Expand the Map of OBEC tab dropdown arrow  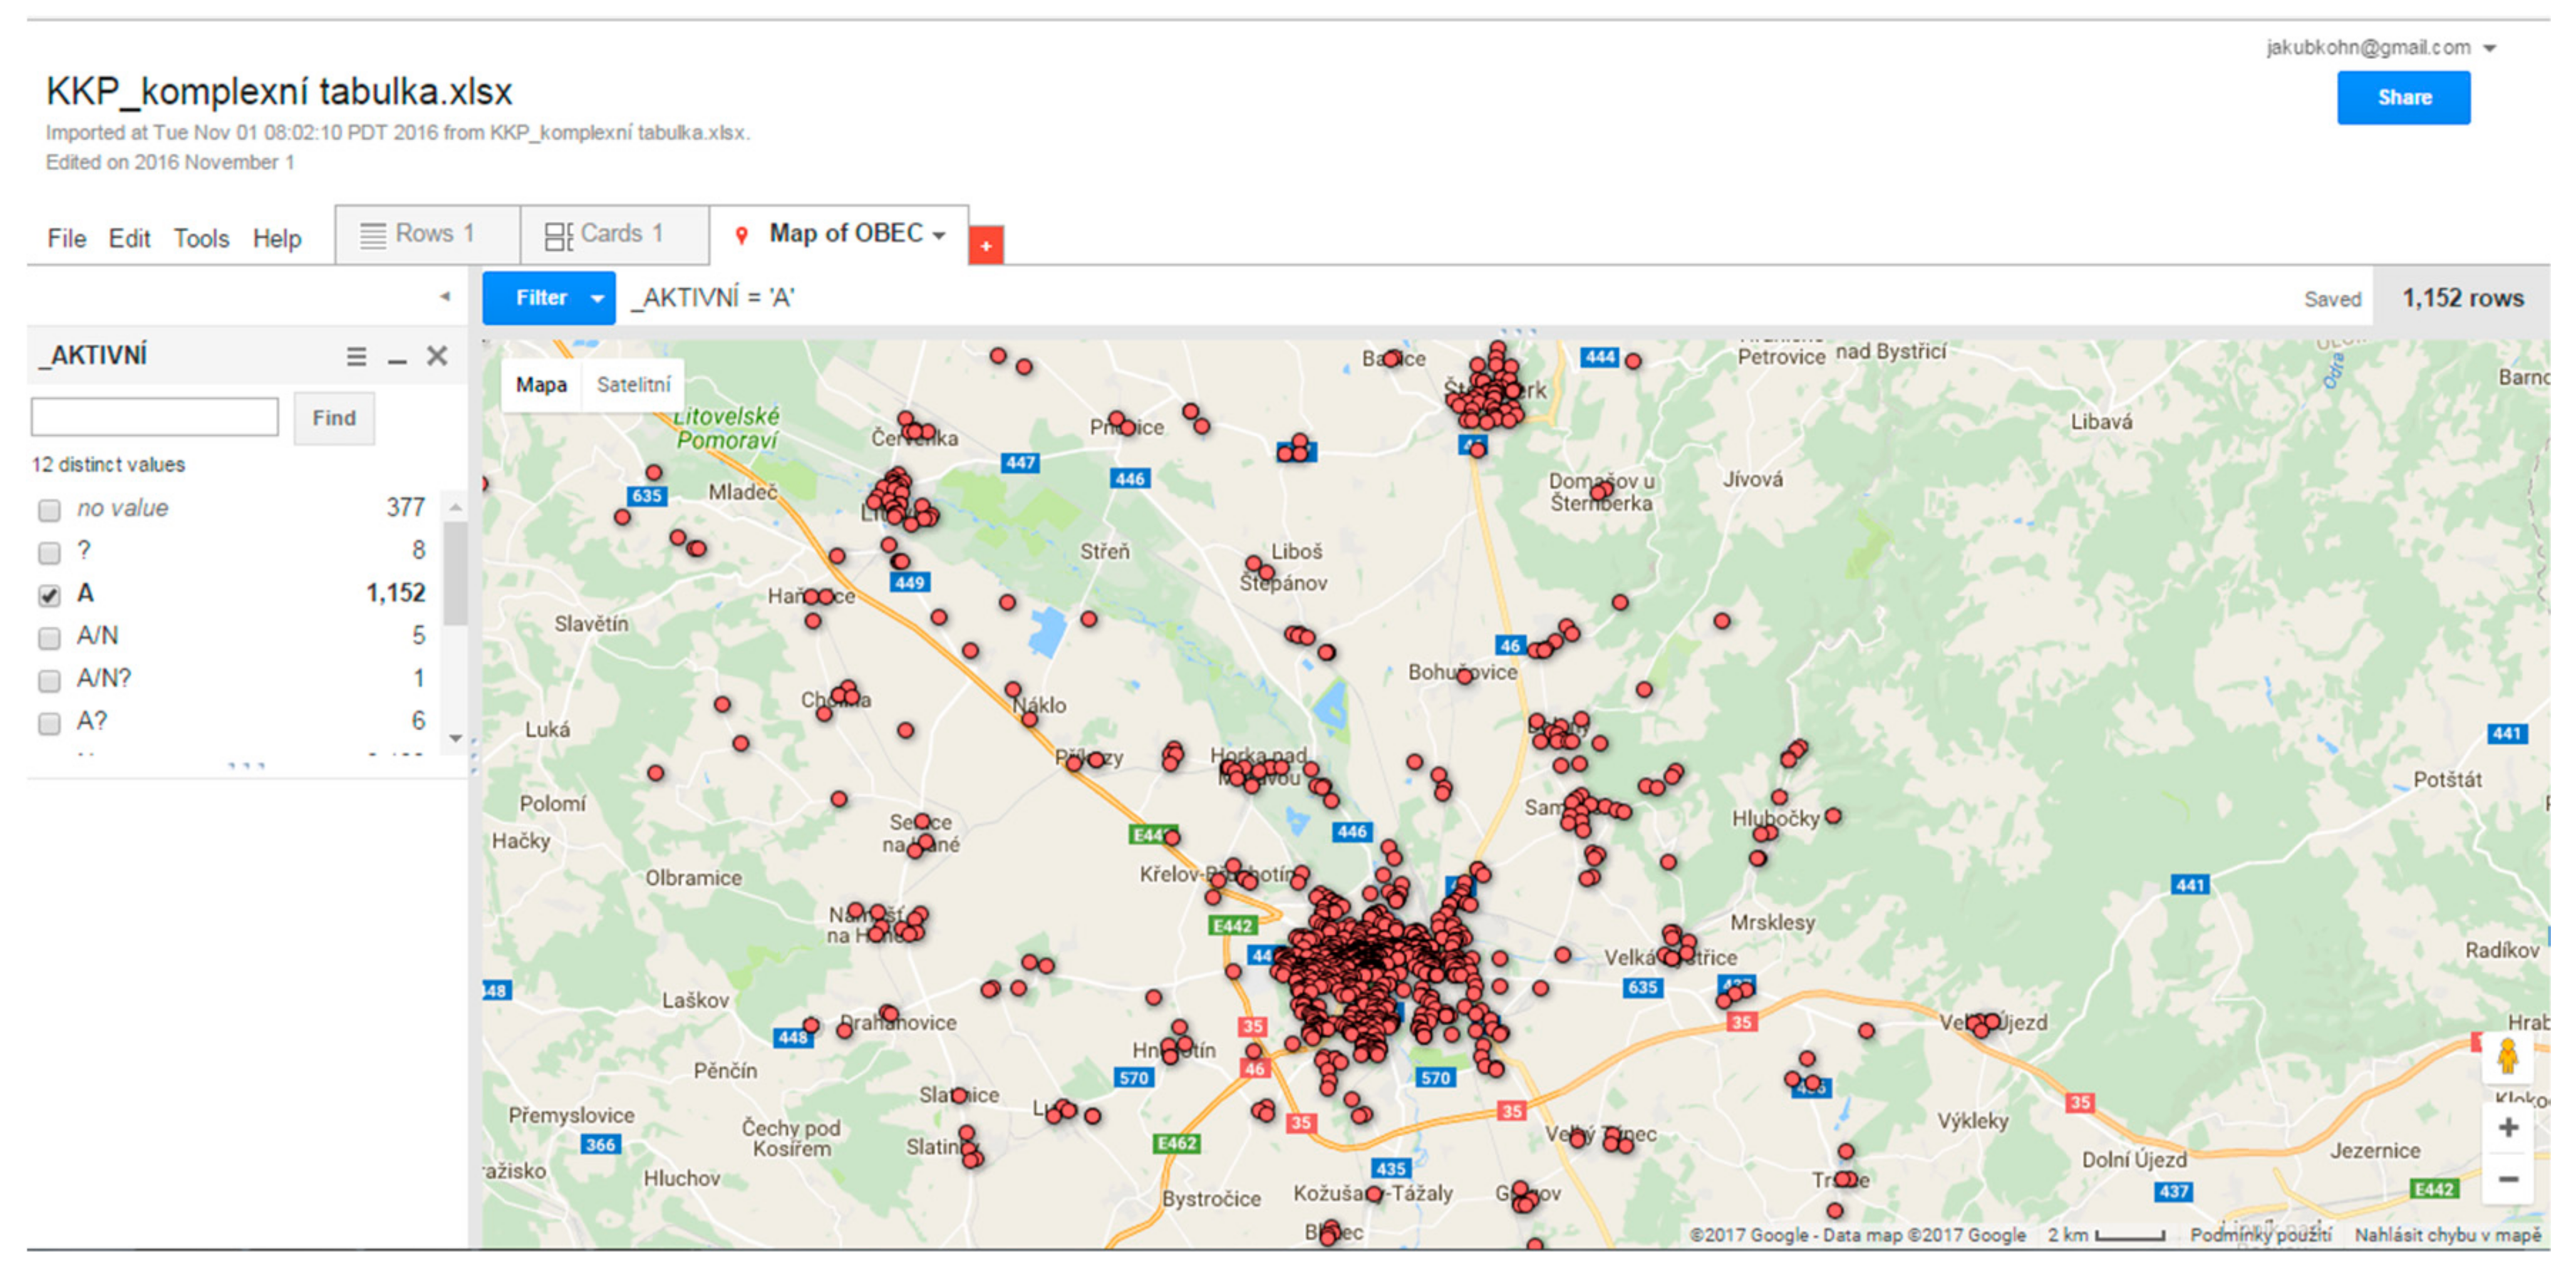tap(939, 236)
